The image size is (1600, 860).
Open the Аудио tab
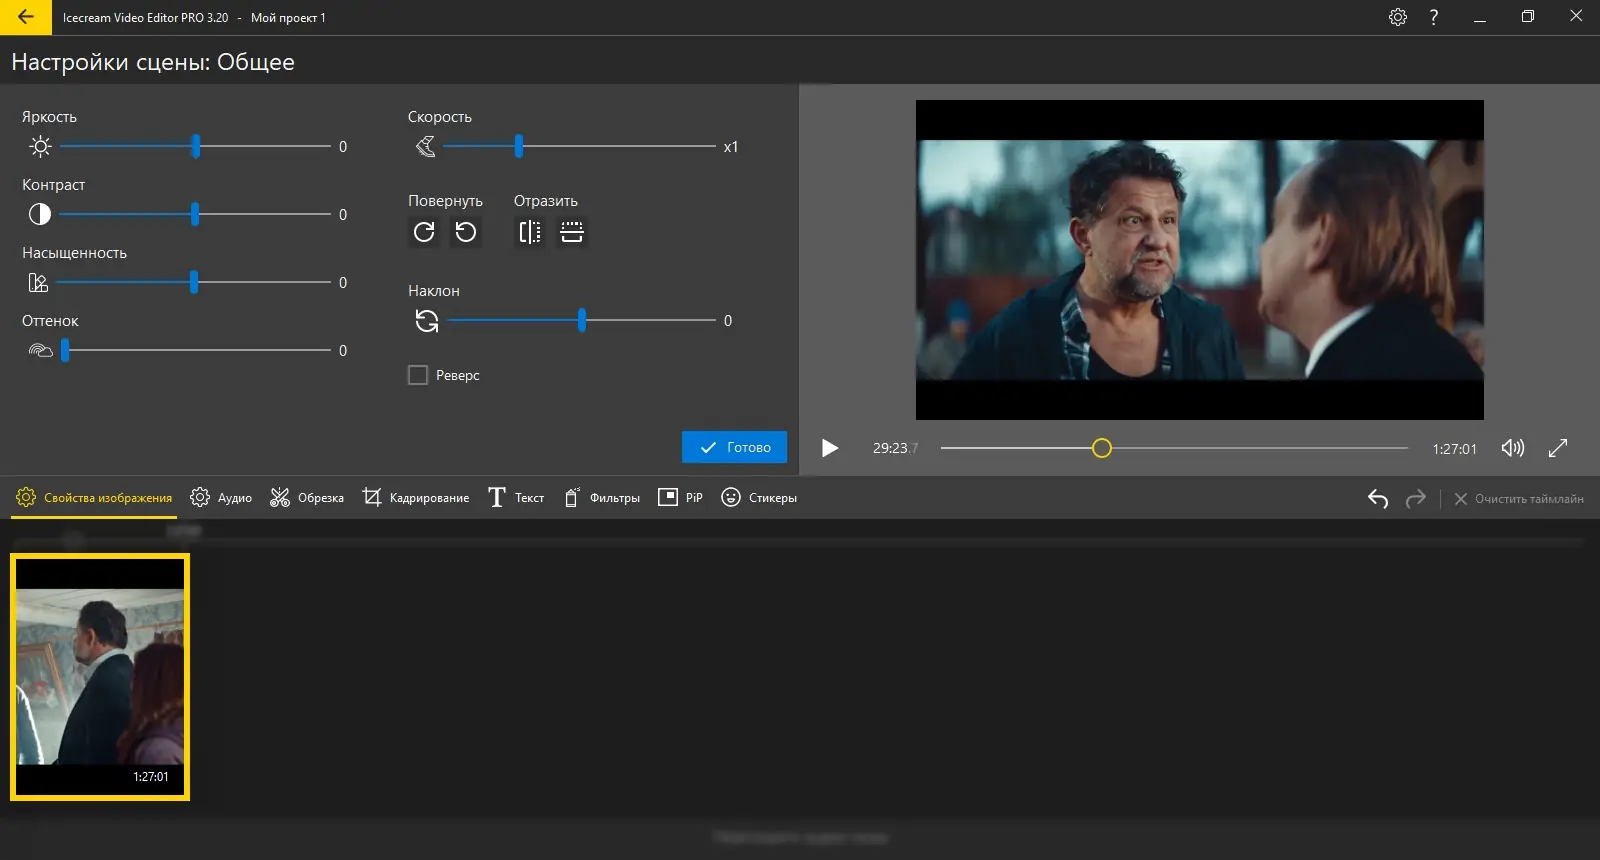point(221,498)
